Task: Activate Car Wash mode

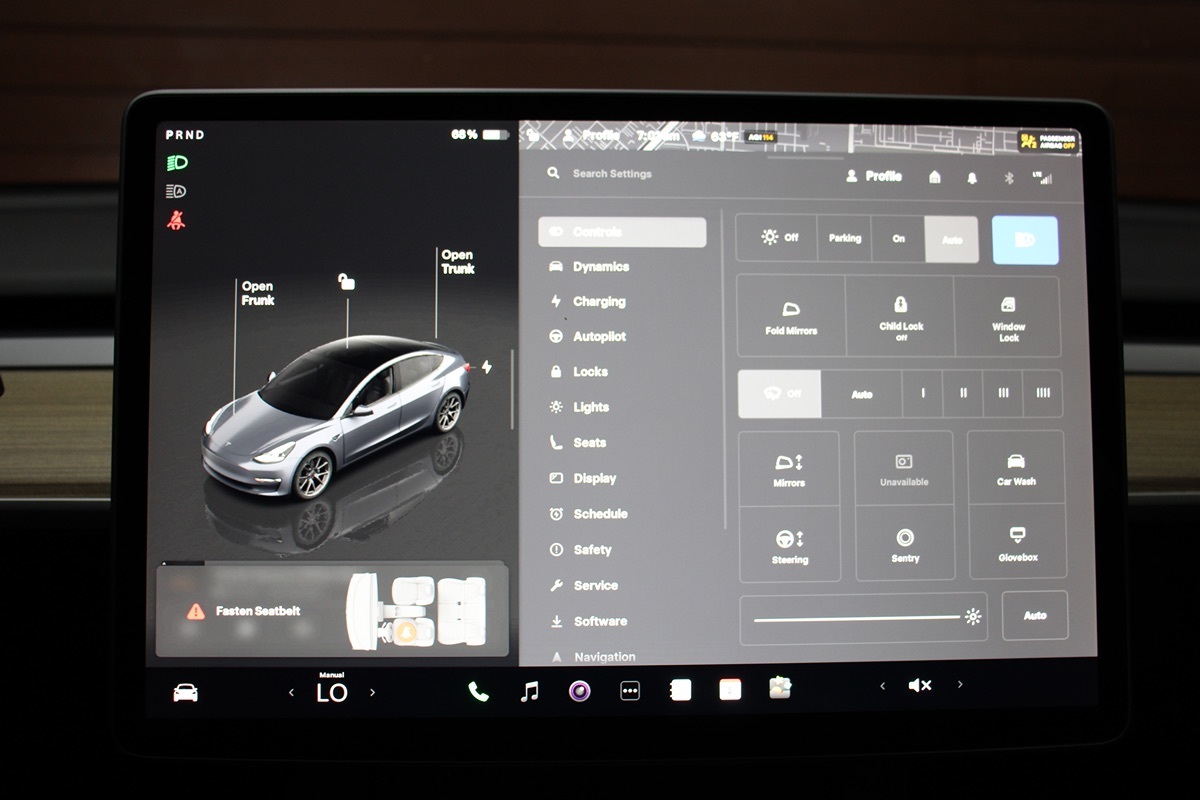Action: point(1016,467)
